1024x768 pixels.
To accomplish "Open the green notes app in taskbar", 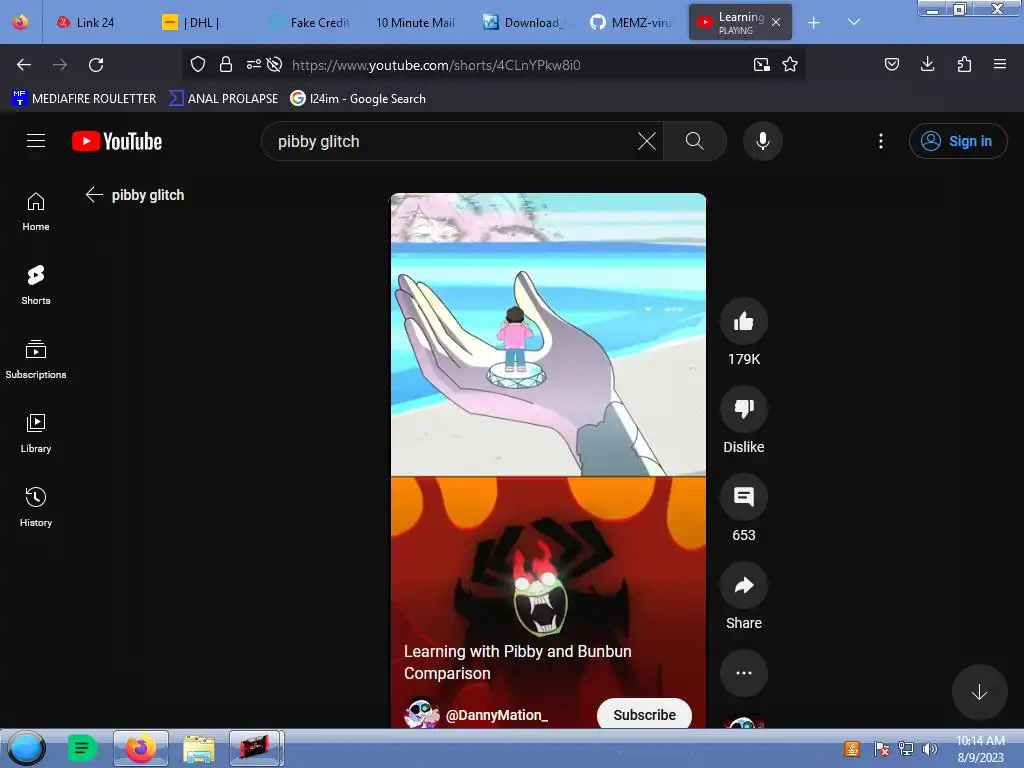I will click(82, 748).
